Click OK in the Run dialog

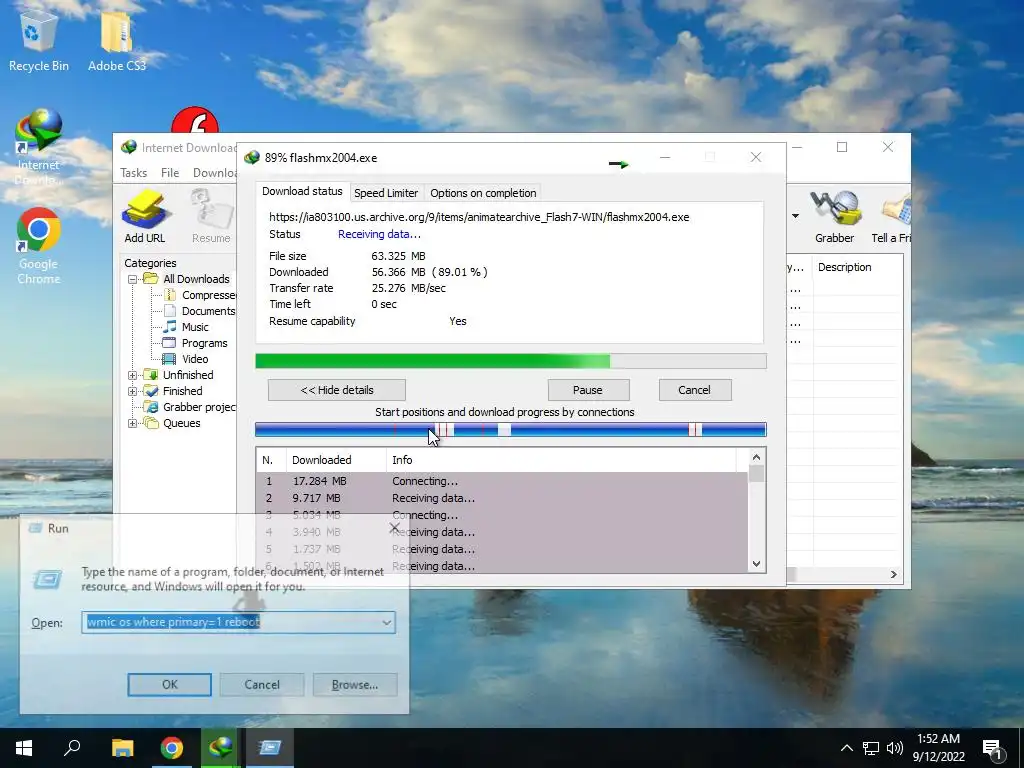[169, 684]
